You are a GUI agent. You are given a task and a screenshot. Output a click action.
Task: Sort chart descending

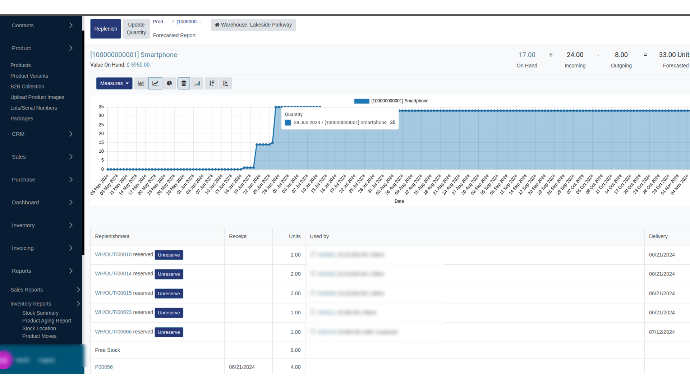212,83
